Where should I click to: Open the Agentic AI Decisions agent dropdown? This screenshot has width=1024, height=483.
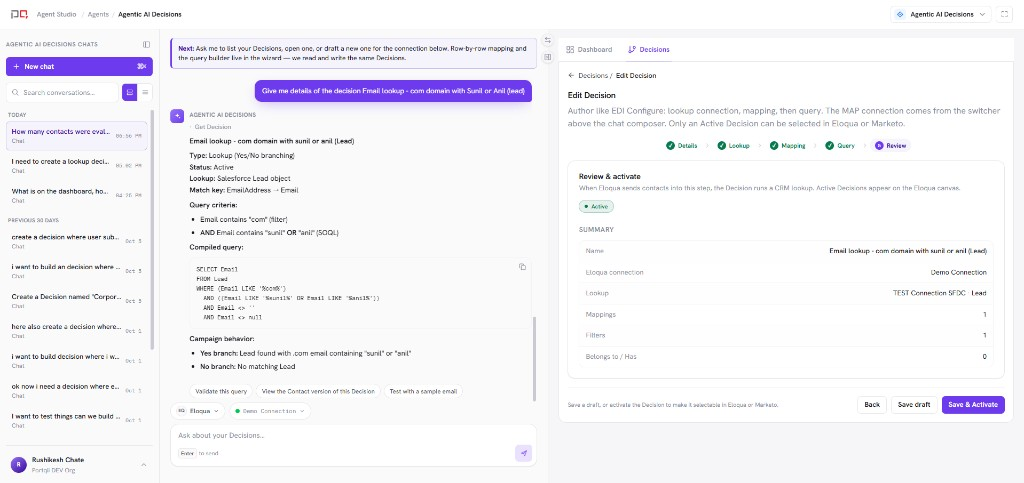click(x=940, y=14)
